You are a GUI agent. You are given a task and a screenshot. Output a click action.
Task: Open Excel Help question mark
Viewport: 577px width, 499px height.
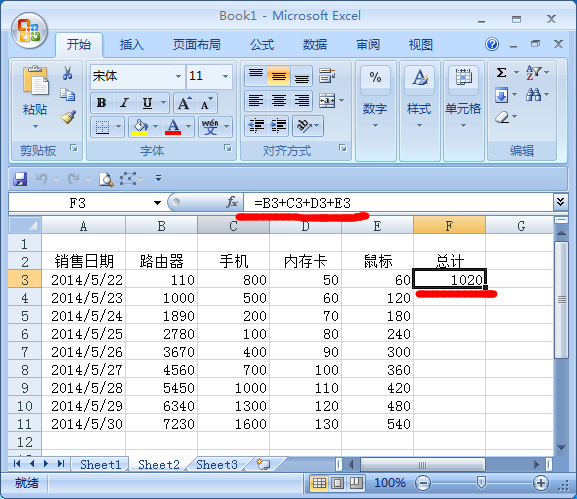[492, 45]
